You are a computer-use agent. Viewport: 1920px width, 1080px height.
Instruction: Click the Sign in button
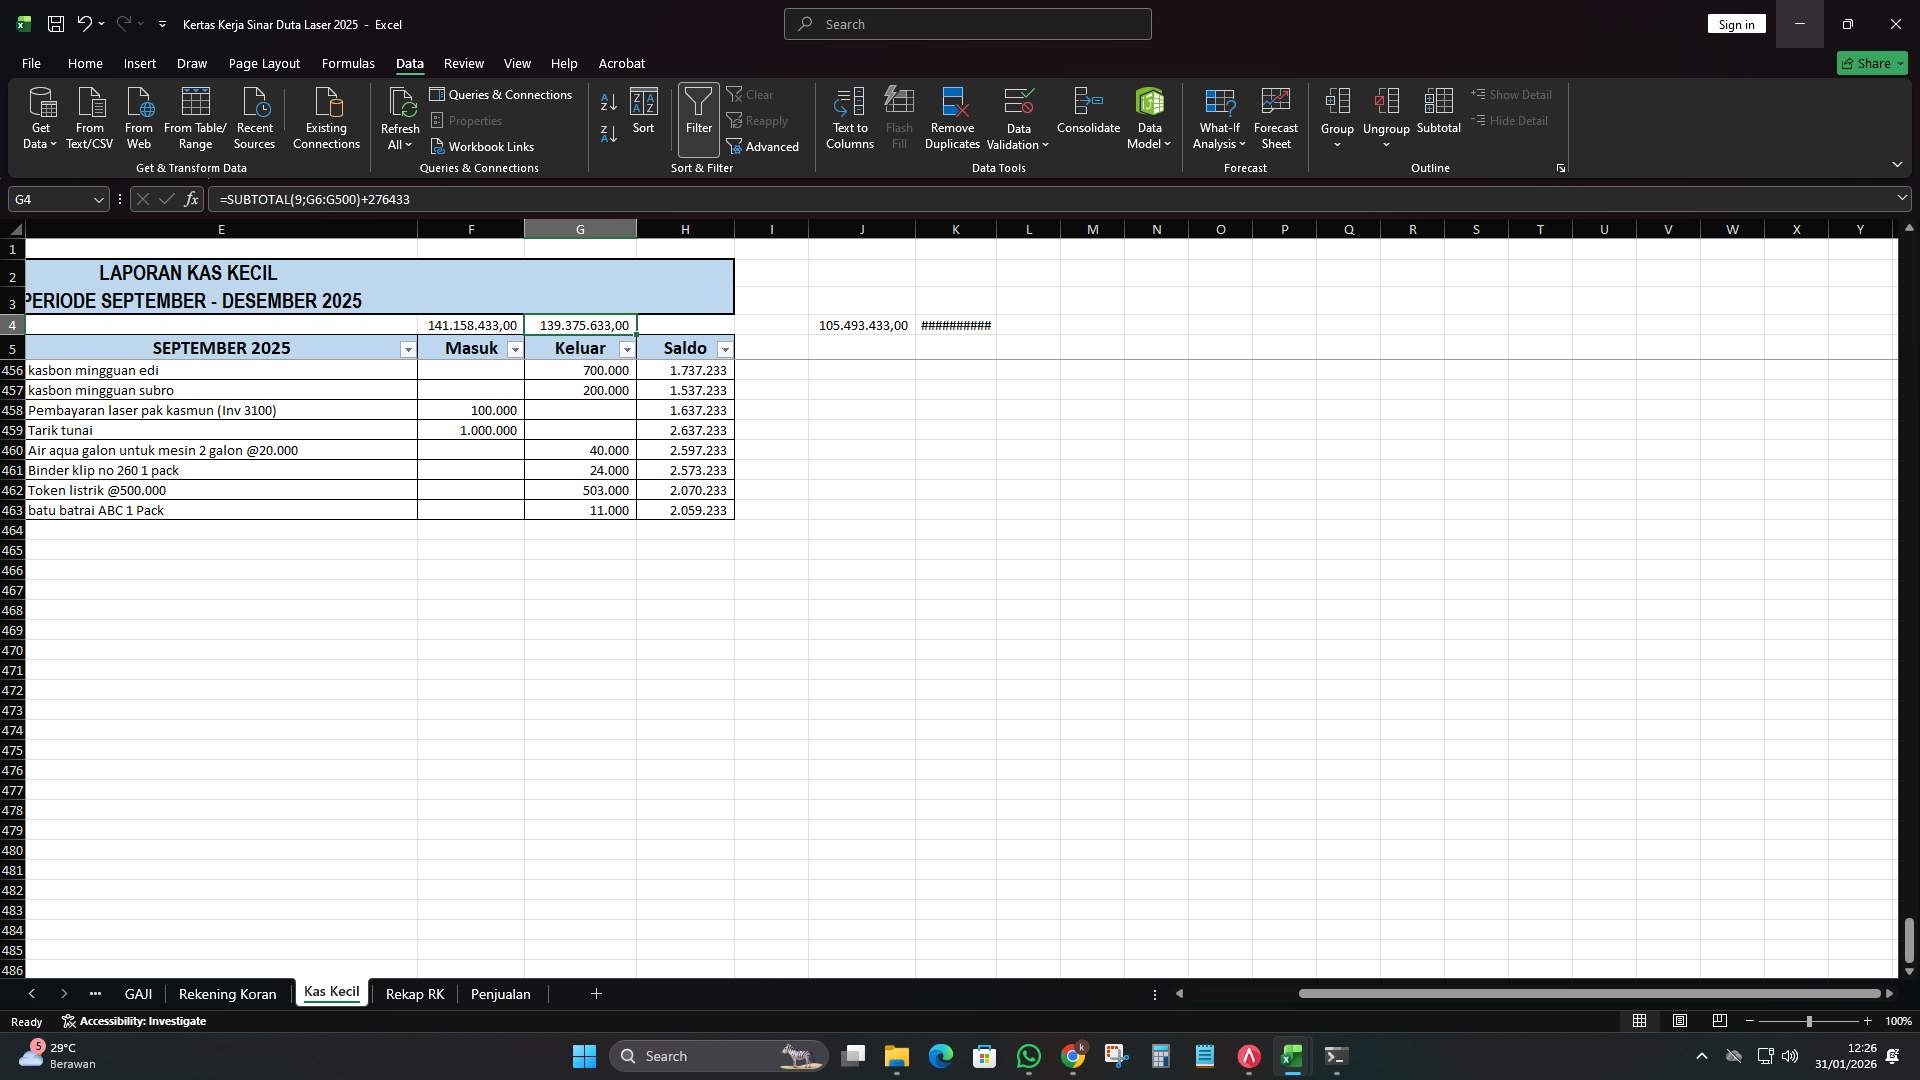click(x=1736, y=23)
